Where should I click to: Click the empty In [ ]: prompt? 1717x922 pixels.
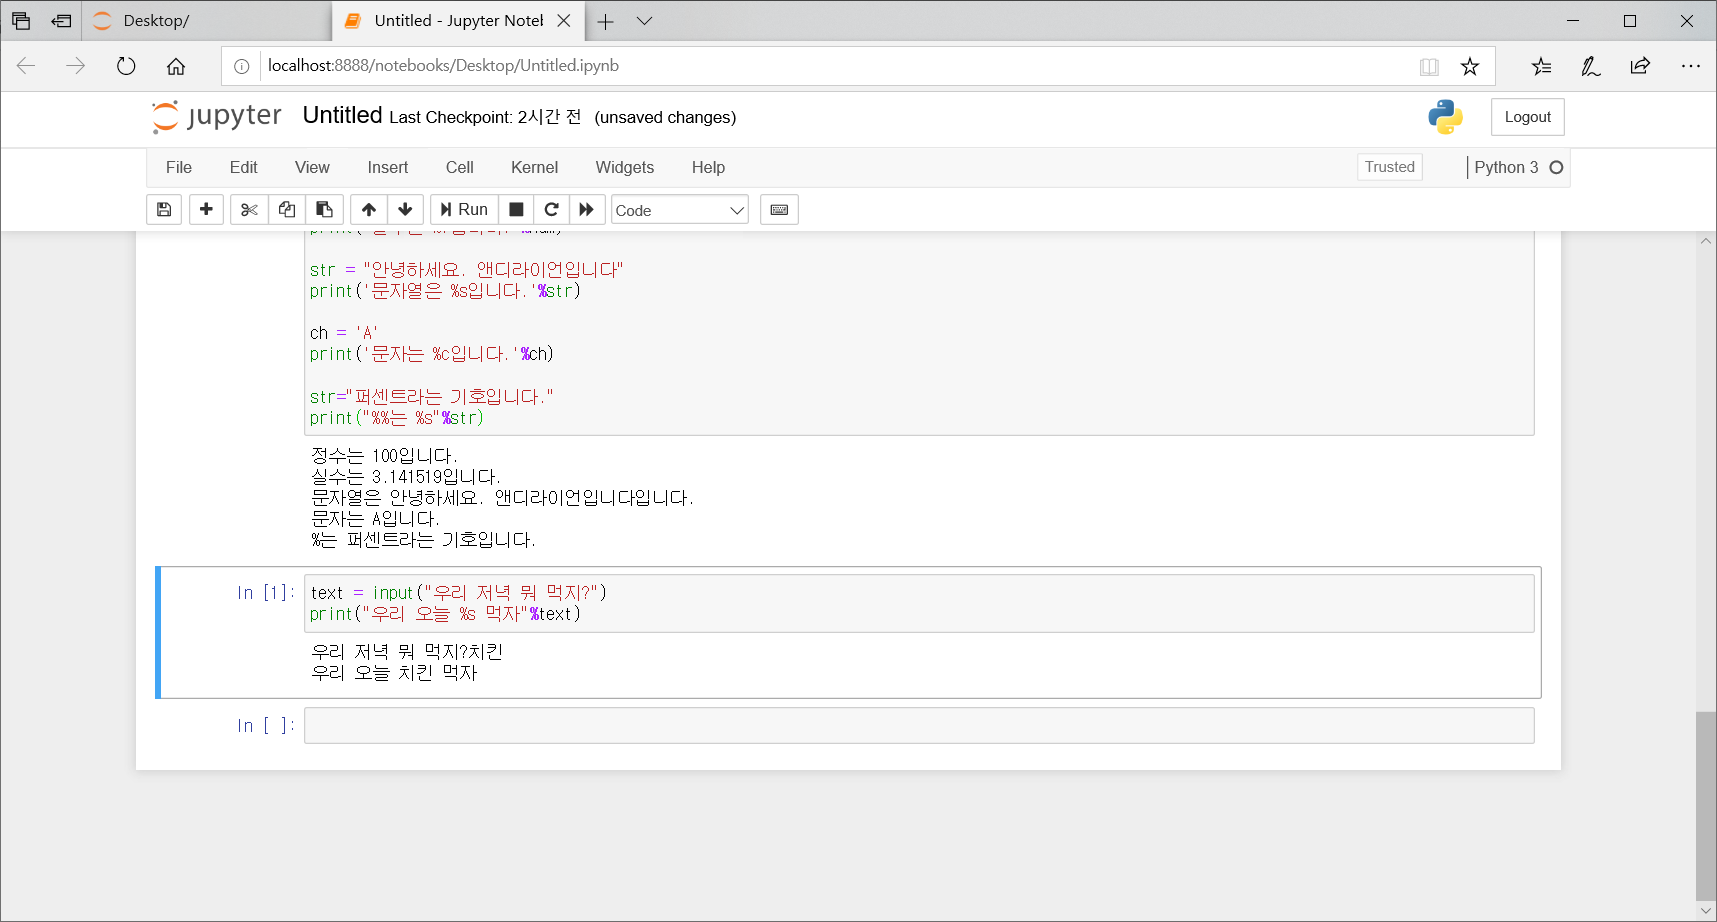click(266, 726)
